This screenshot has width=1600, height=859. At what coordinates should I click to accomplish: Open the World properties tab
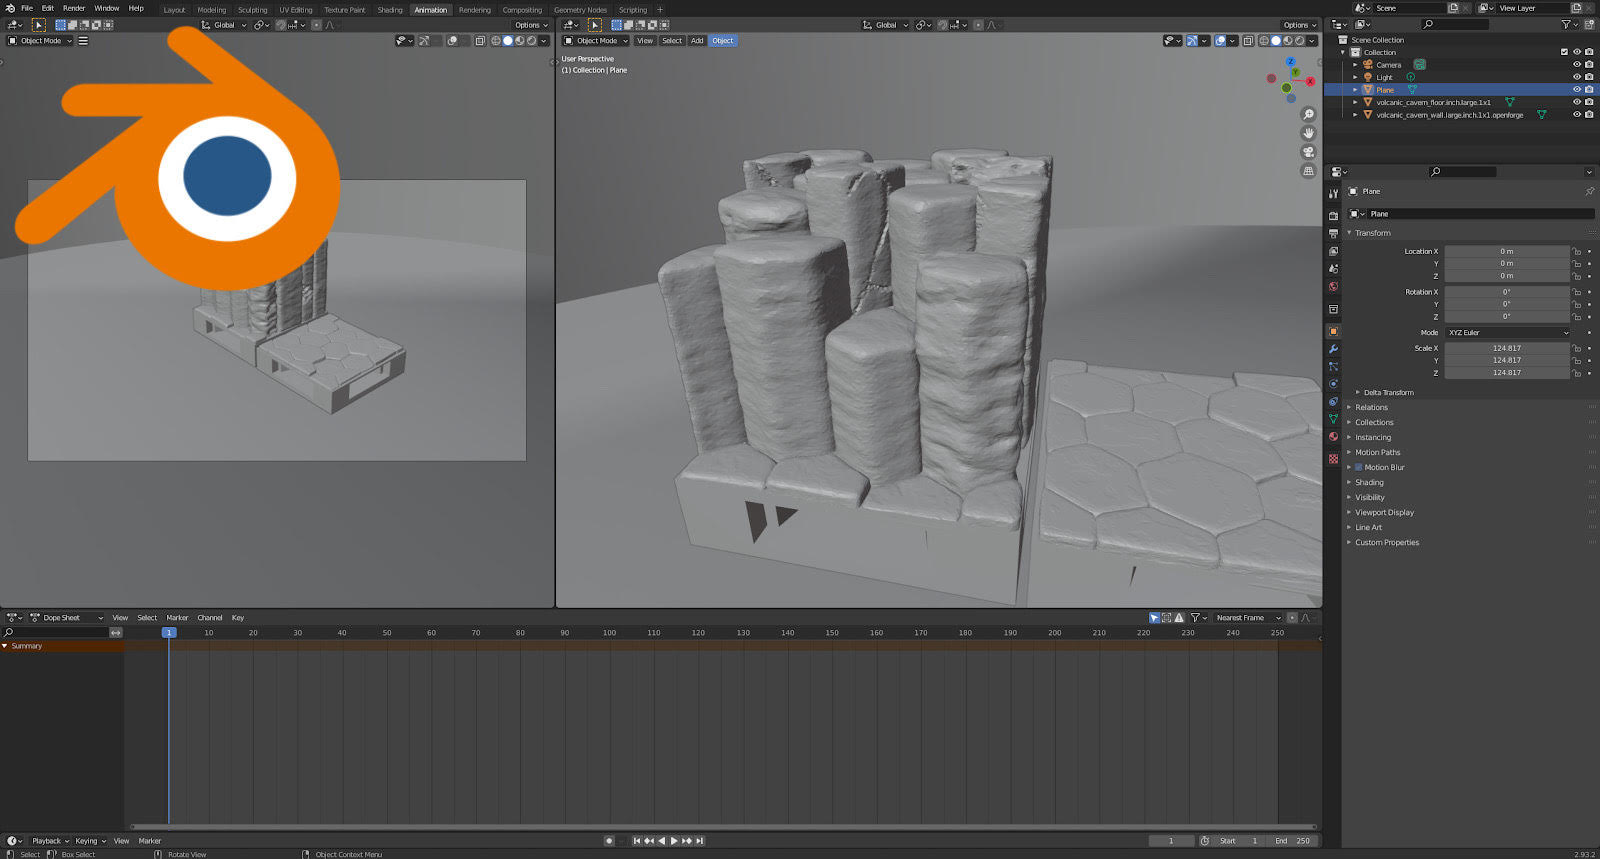1333,287
